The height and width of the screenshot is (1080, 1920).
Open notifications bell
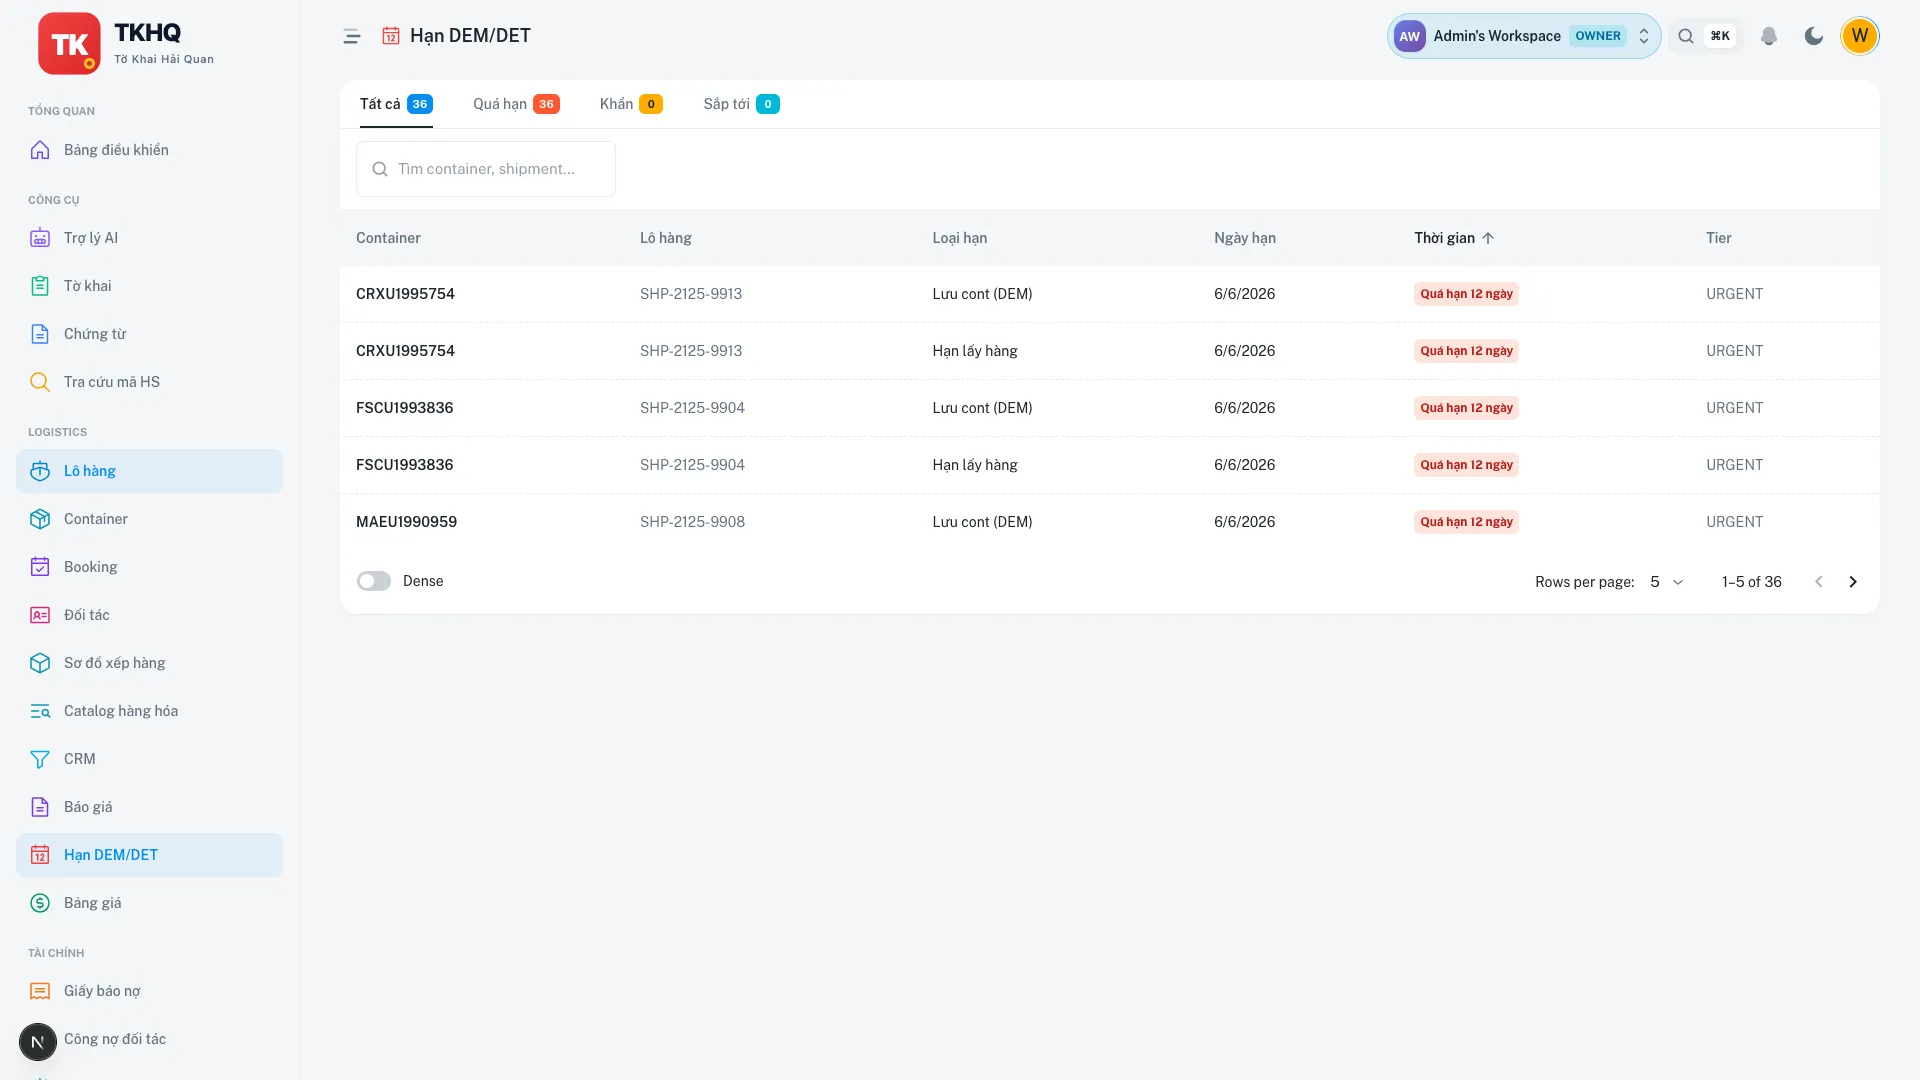point(1769,36)
